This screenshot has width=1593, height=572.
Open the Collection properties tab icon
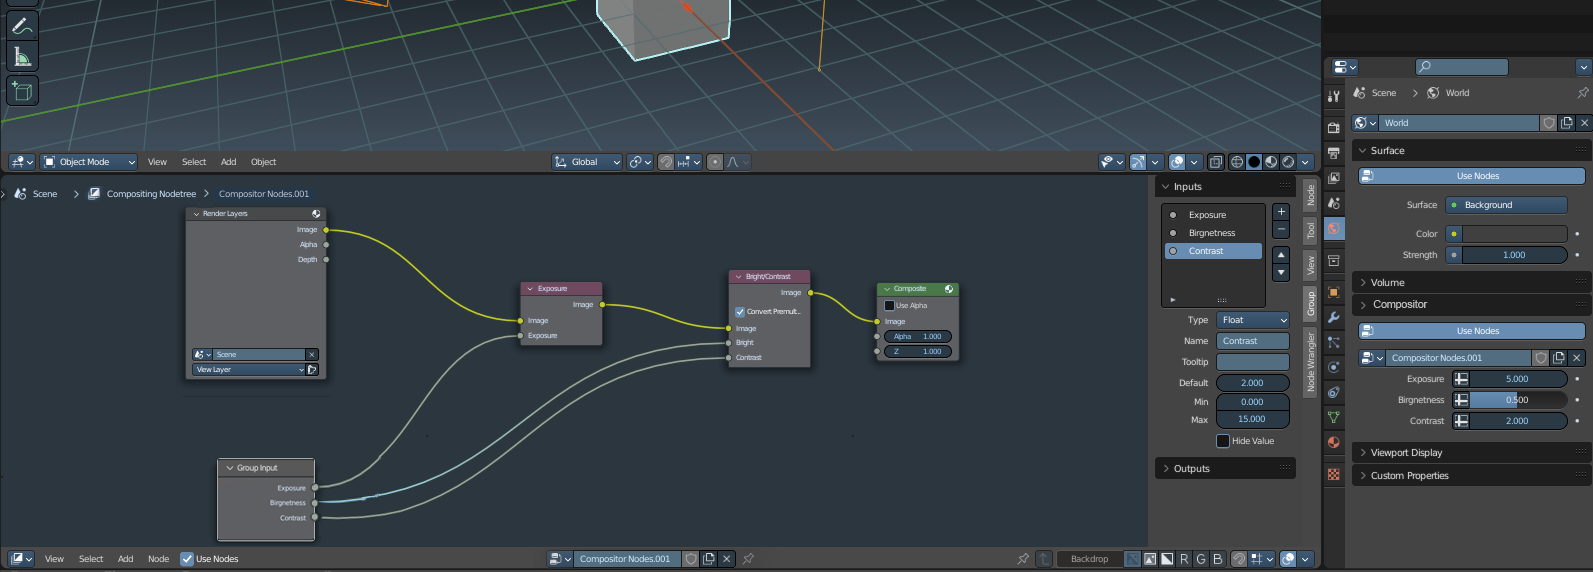(1334, 261)
